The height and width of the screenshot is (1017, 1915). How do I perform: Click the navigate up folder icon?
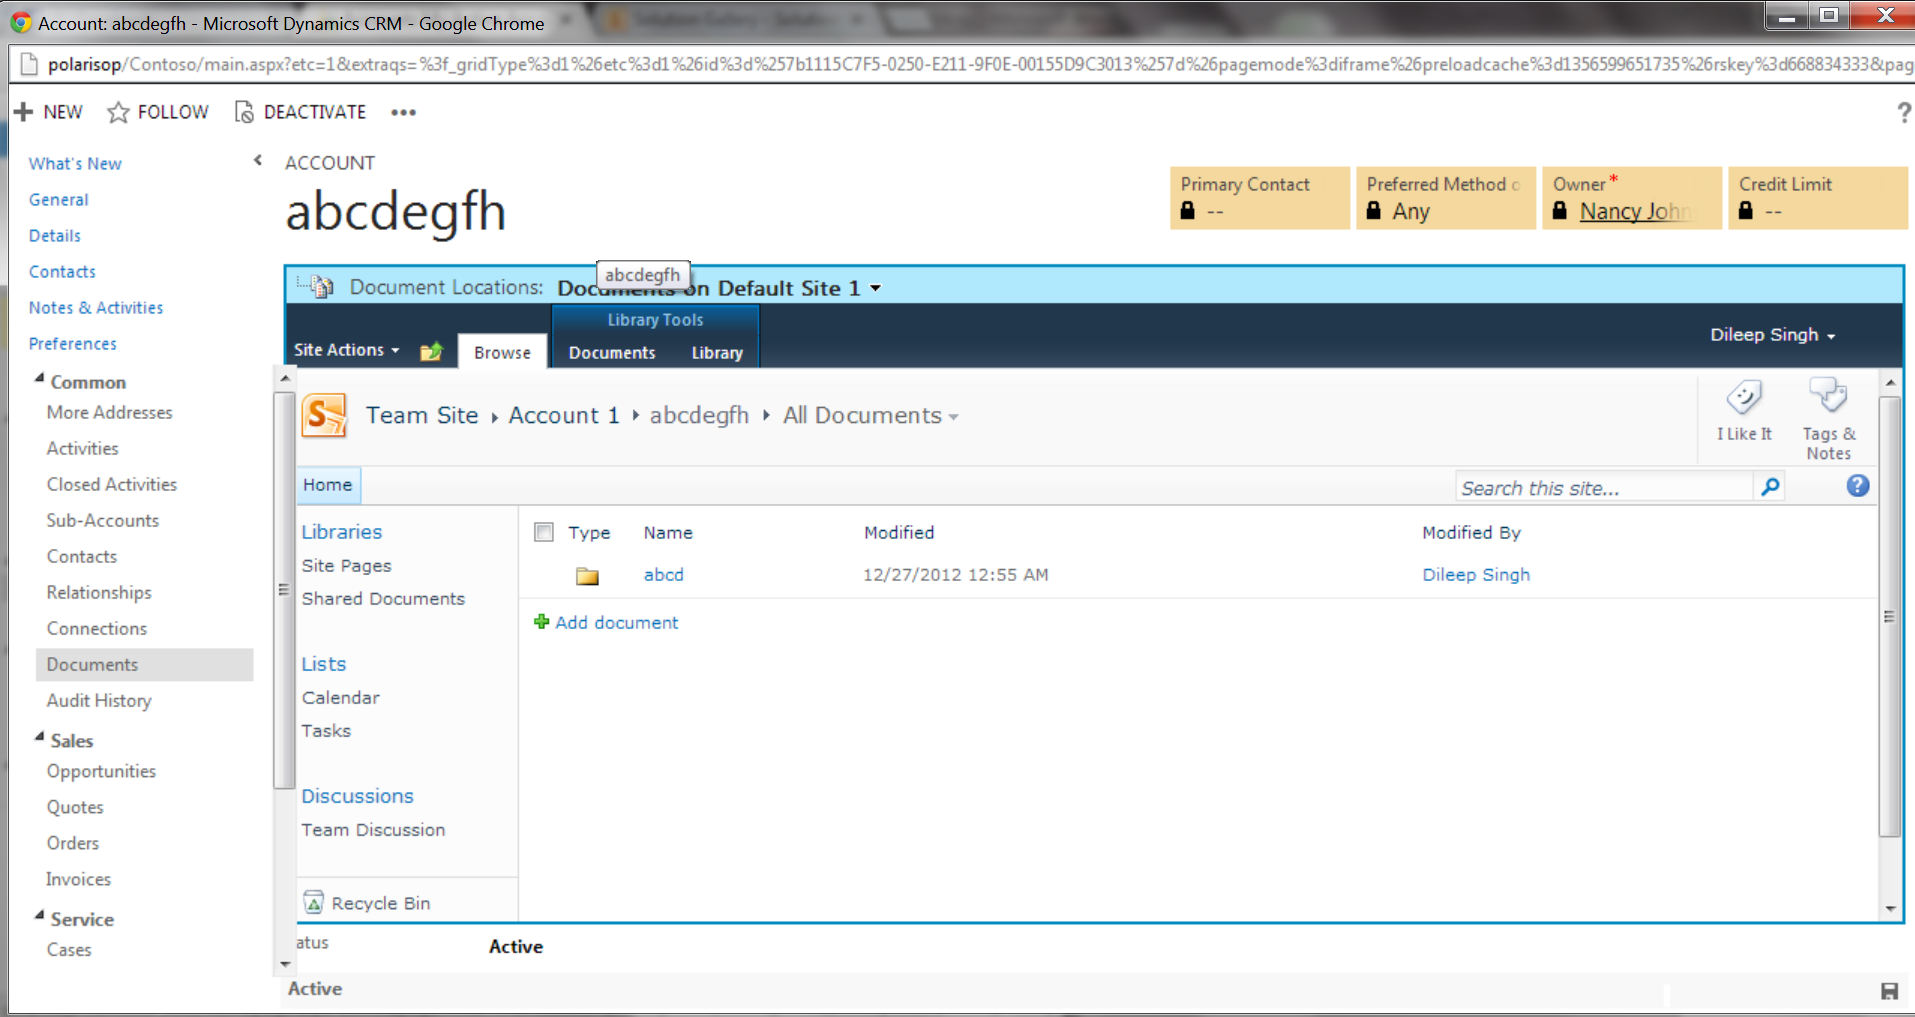431,351
